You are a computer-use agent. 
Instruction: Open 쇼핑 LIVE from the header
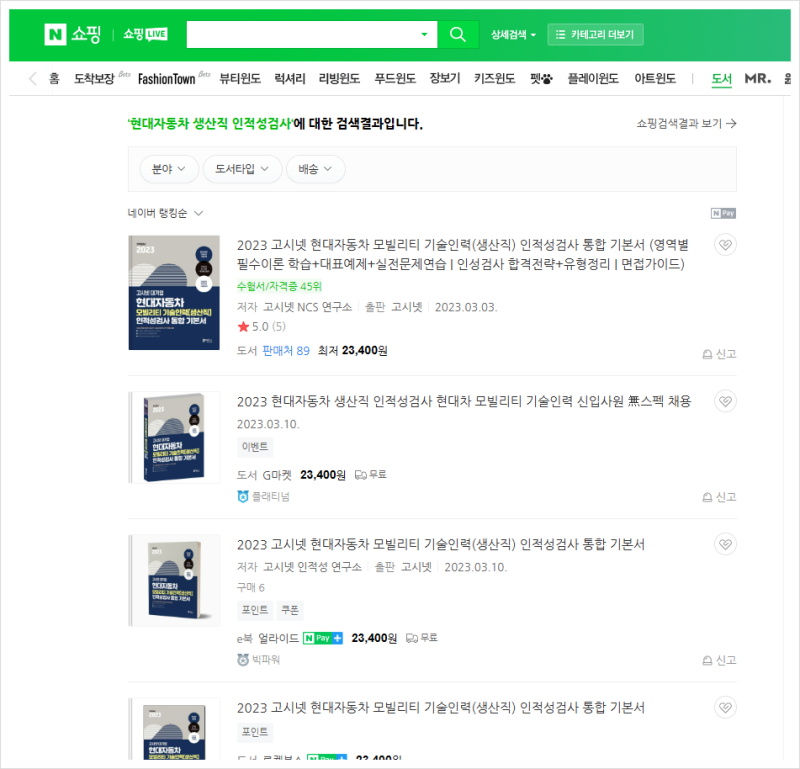(145, 34)
